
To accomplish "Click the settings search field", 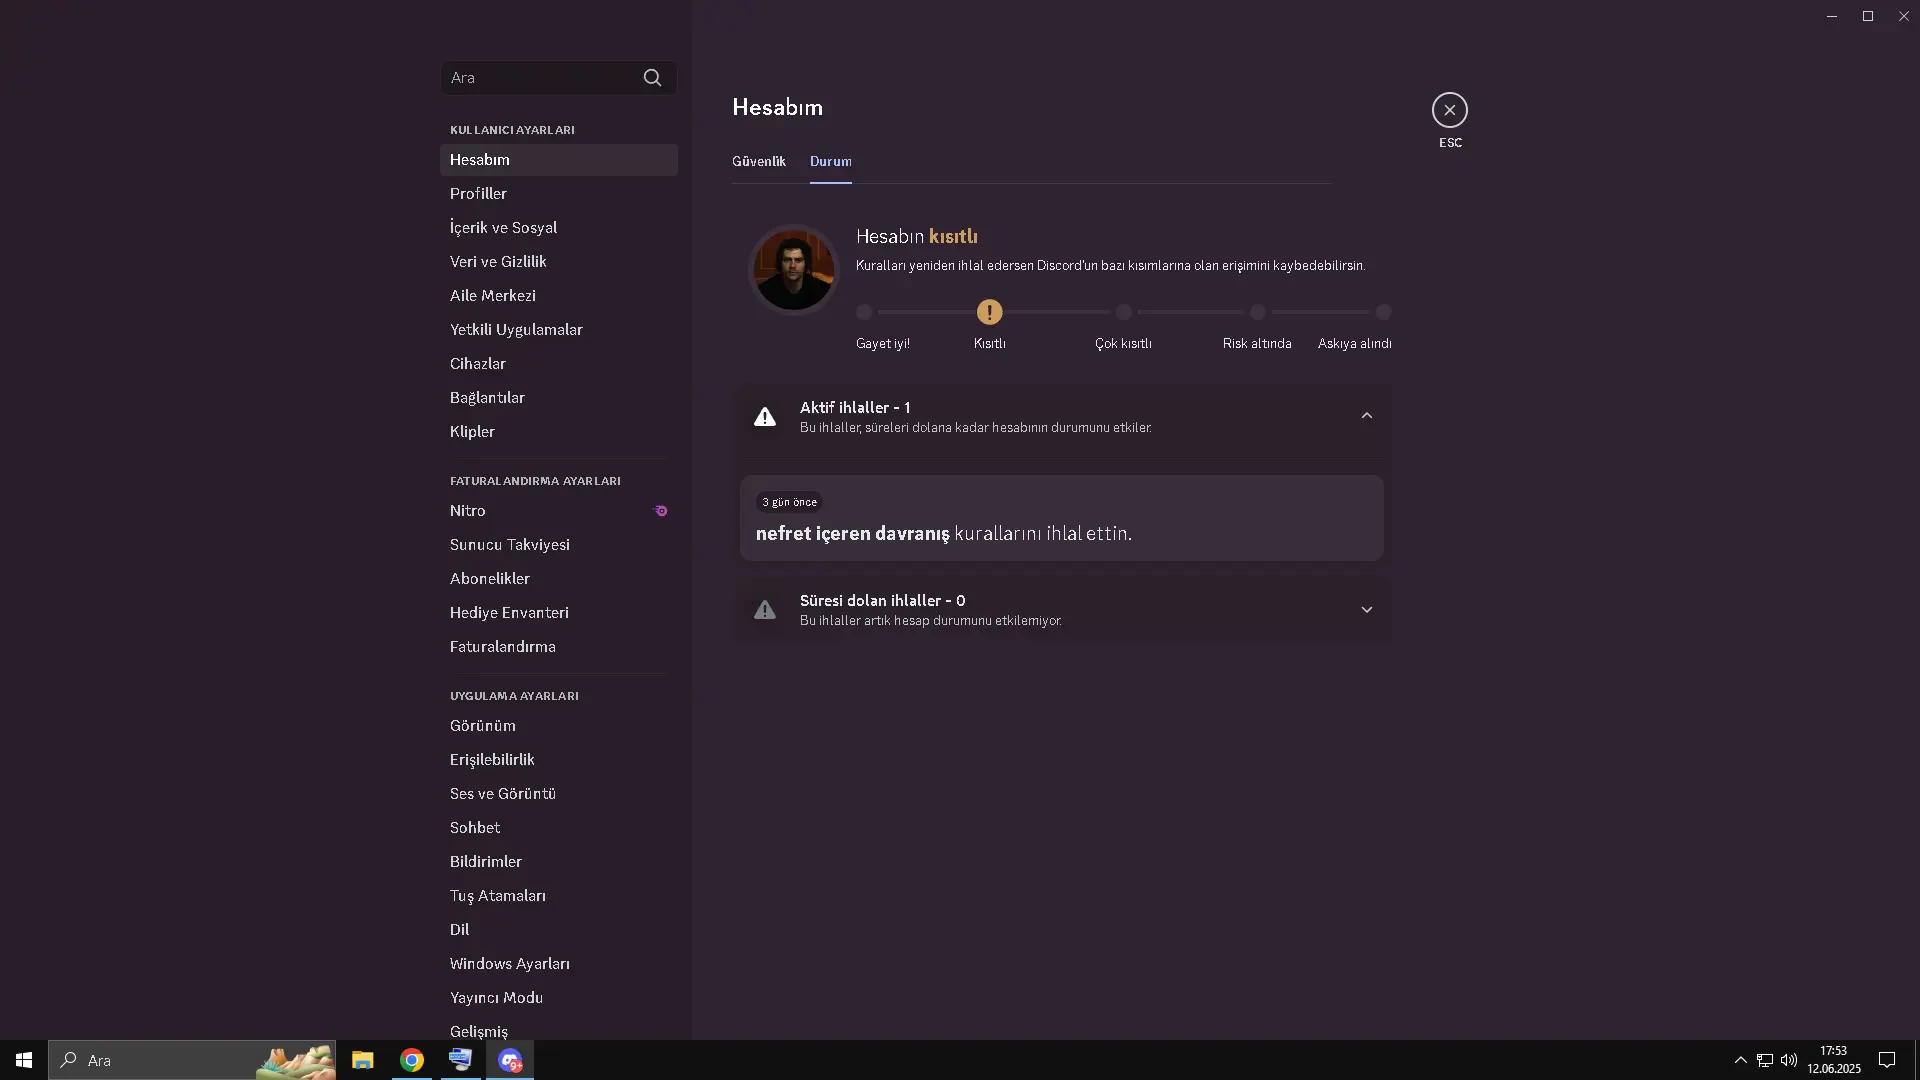I will coord(559,78).
